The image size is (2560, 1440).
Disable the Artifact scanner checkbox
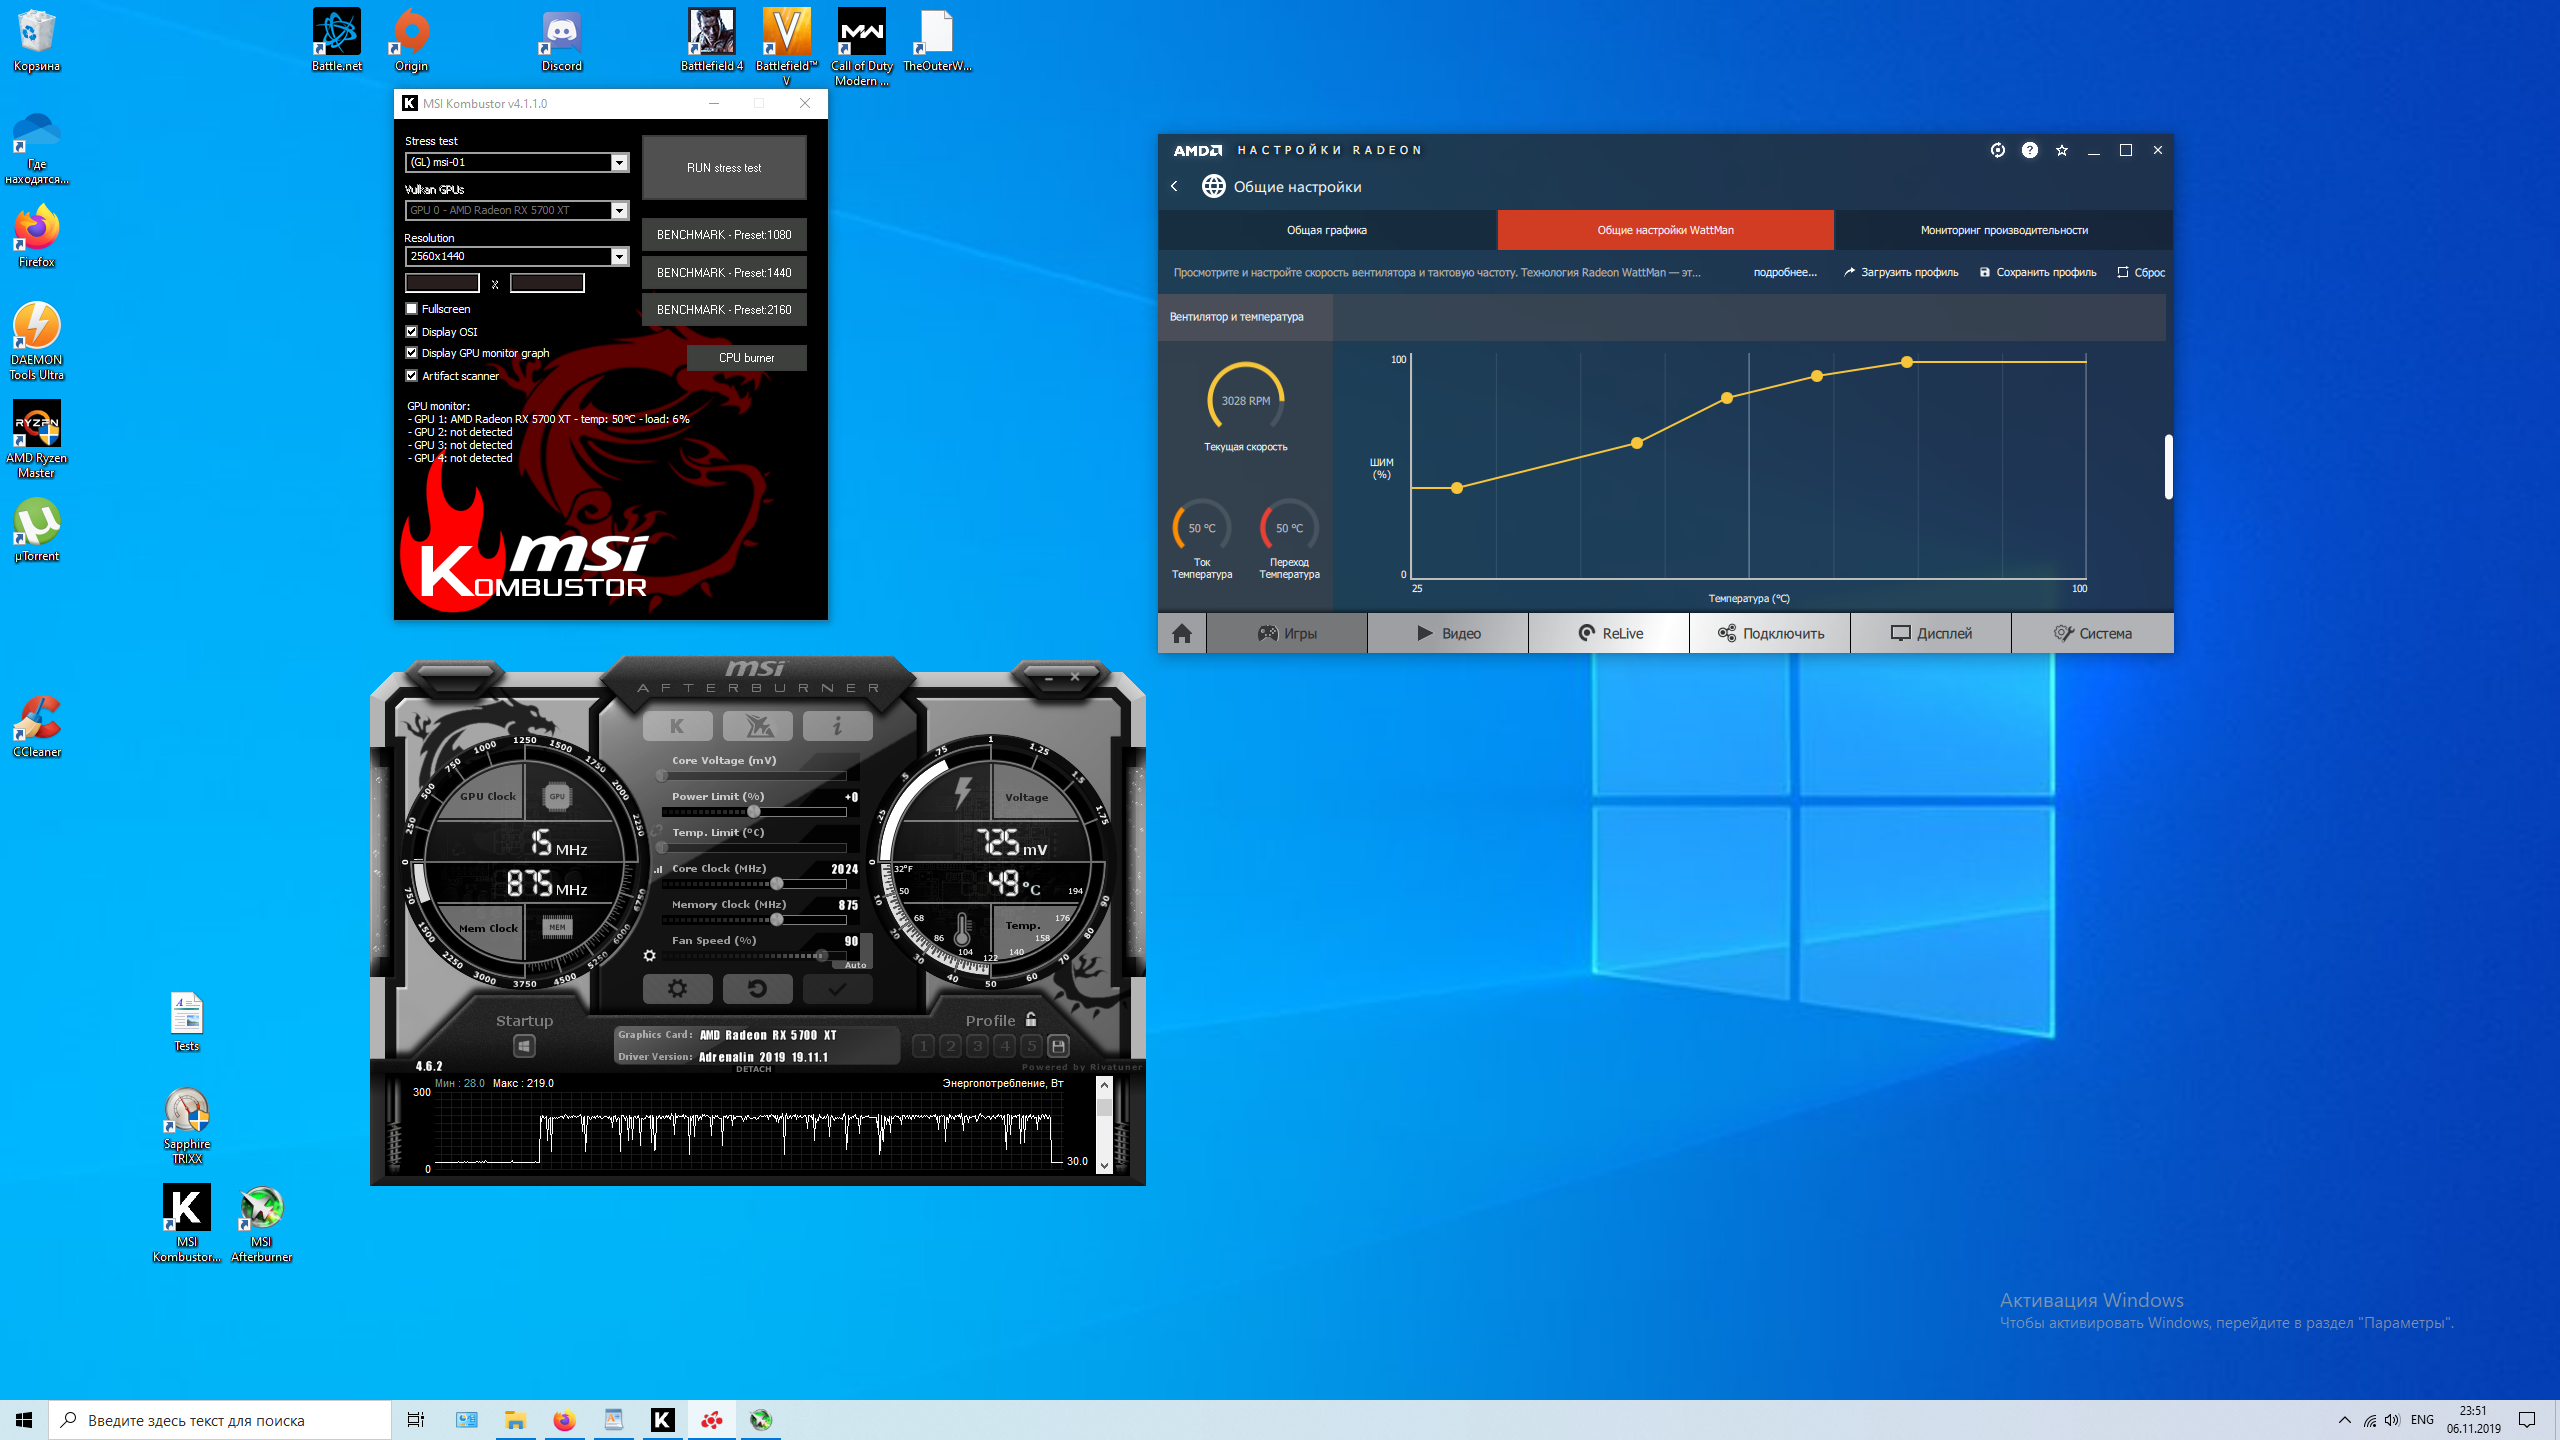(x=411, y=375)
